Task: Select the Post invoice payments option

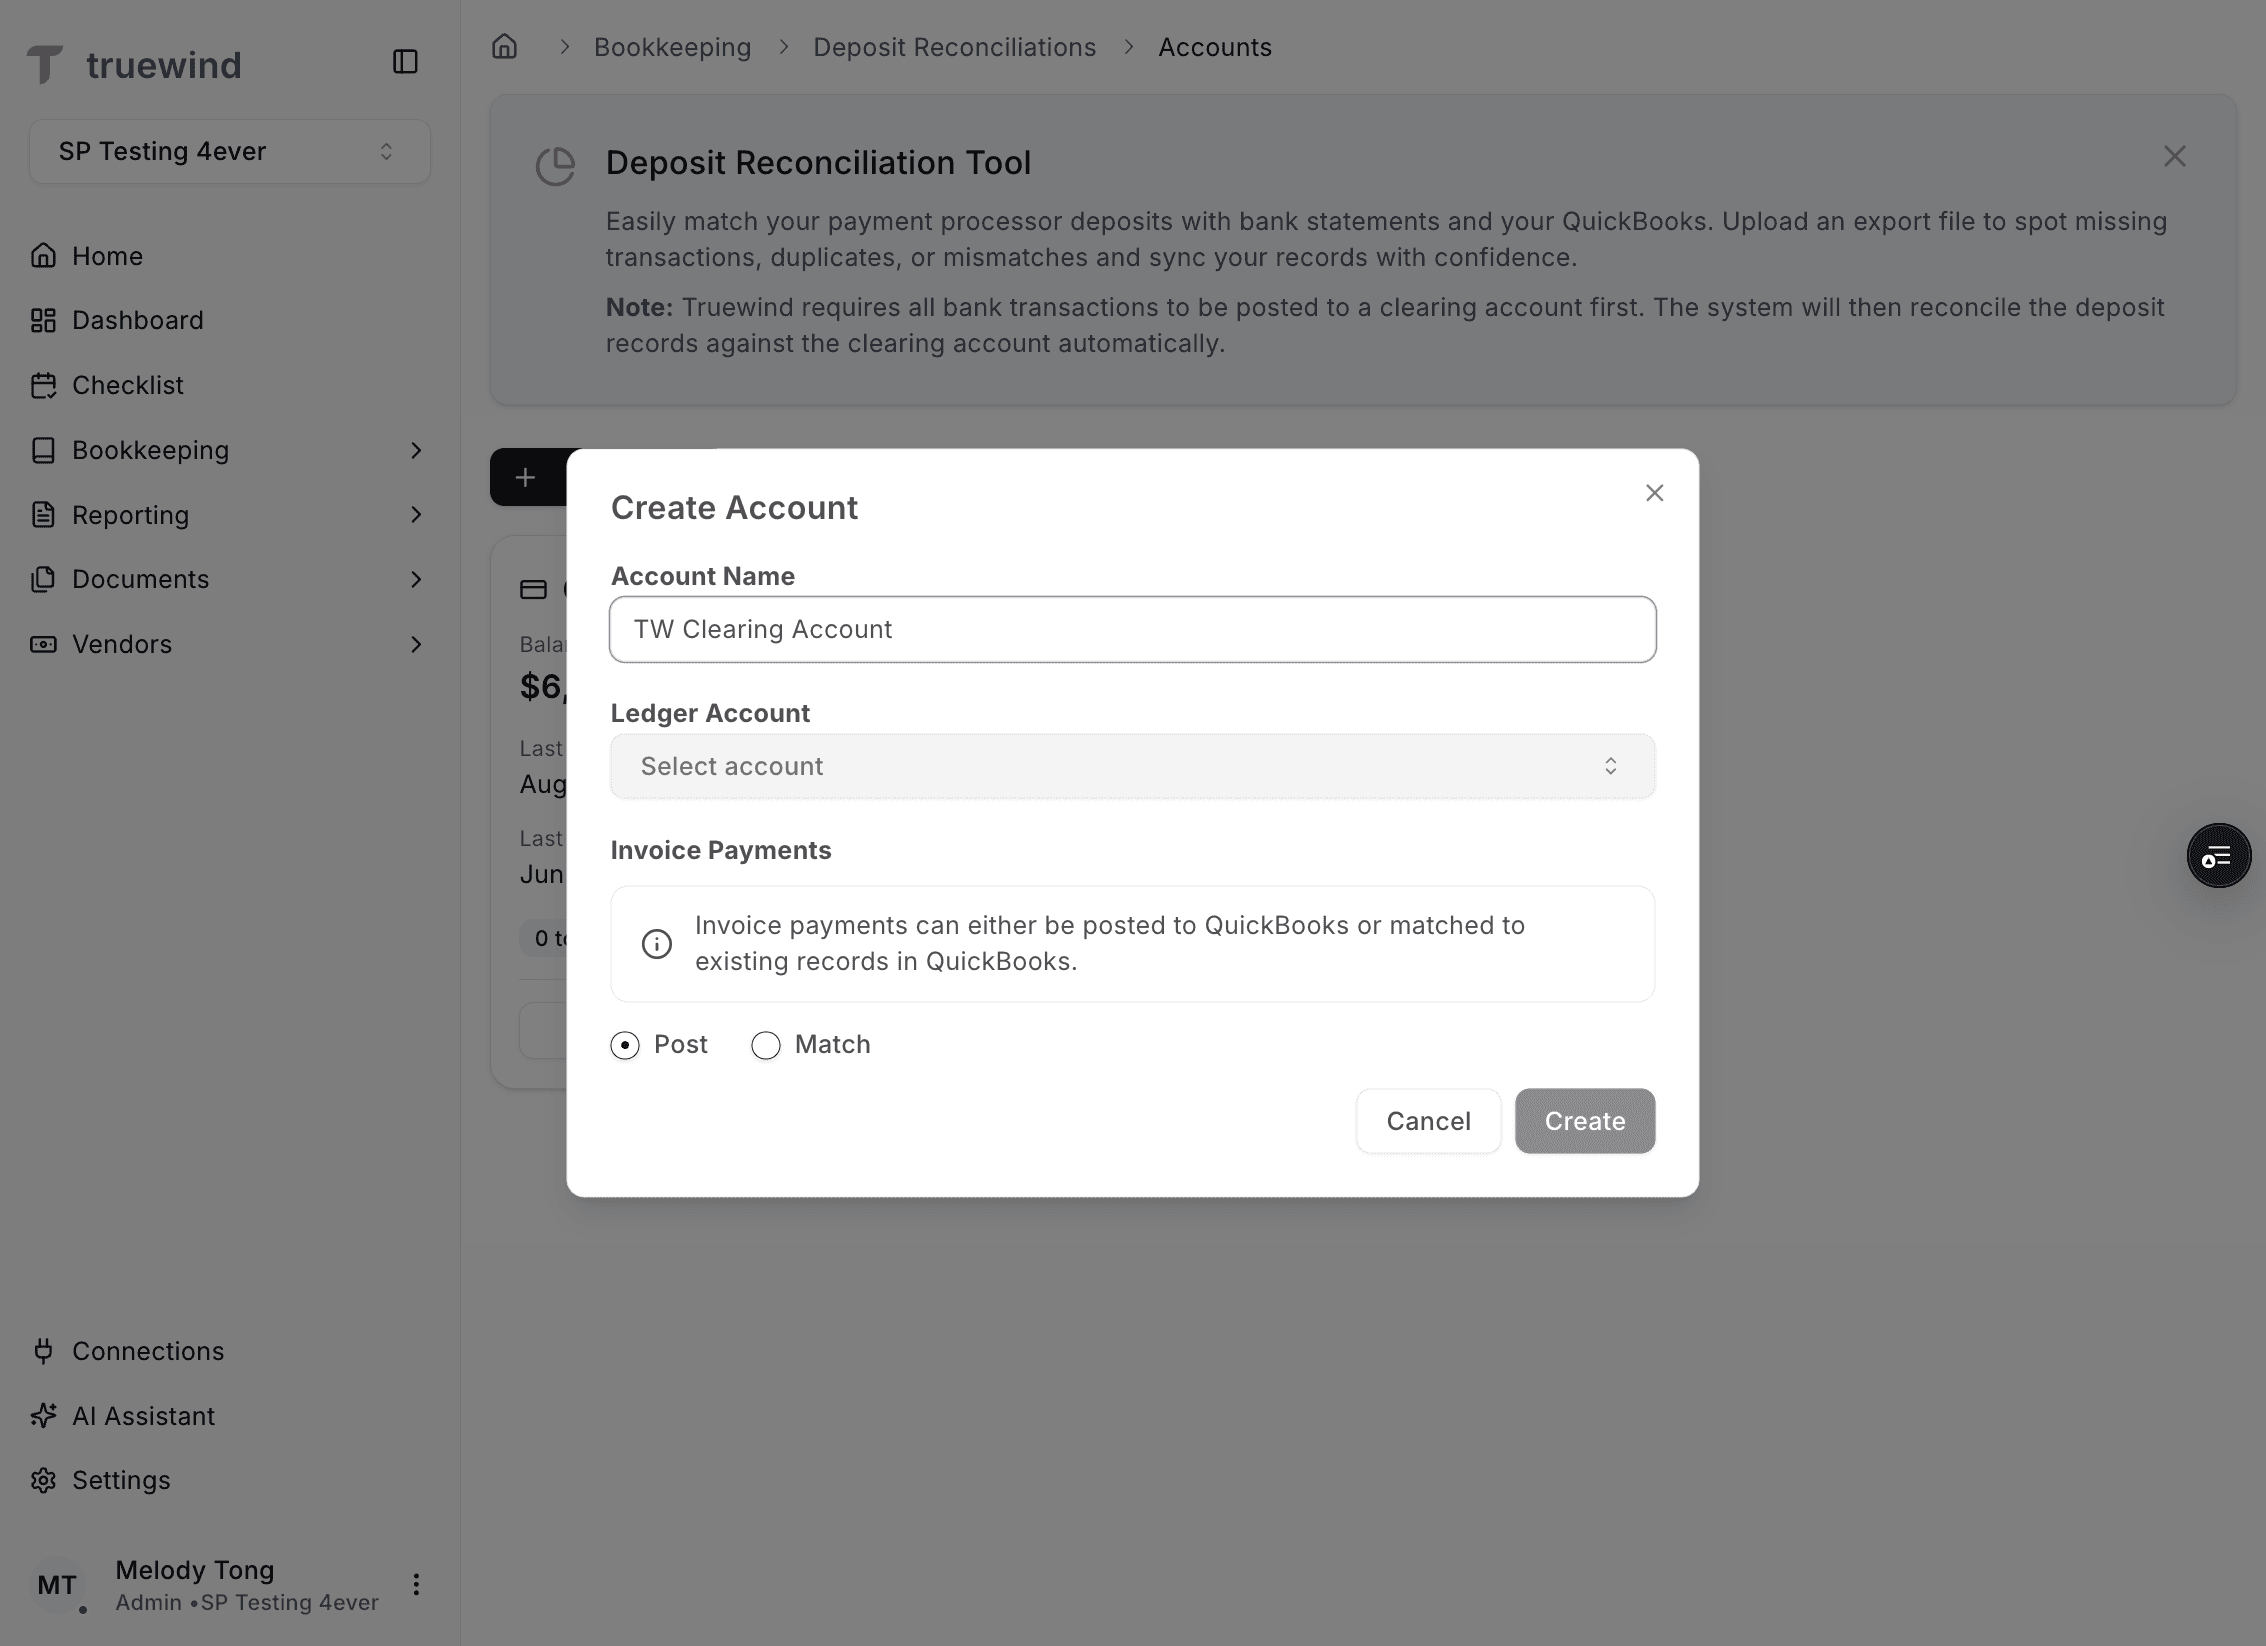Action: tap(624, 1044)
